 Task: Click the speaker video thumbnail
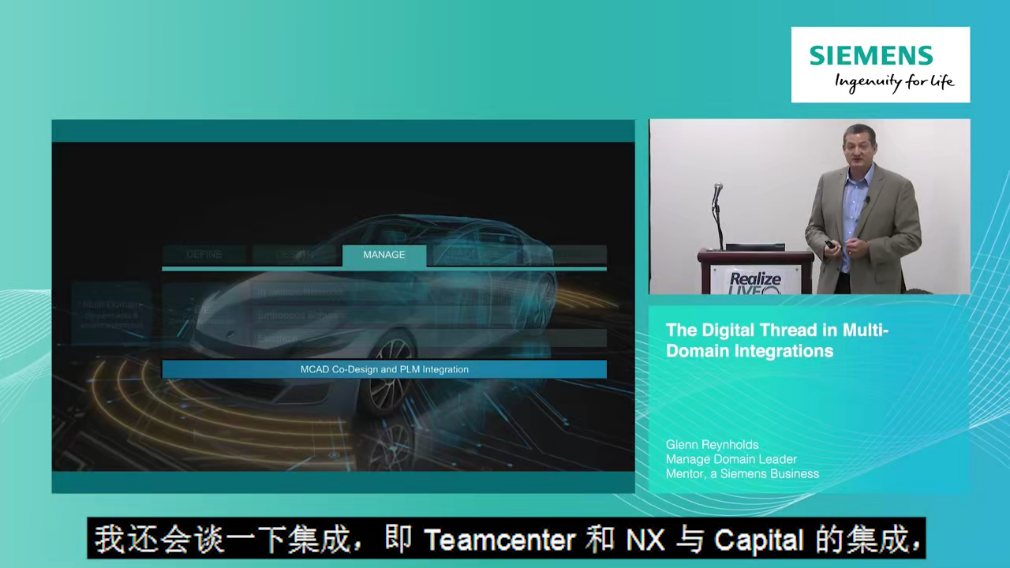[x=809, y=207]
